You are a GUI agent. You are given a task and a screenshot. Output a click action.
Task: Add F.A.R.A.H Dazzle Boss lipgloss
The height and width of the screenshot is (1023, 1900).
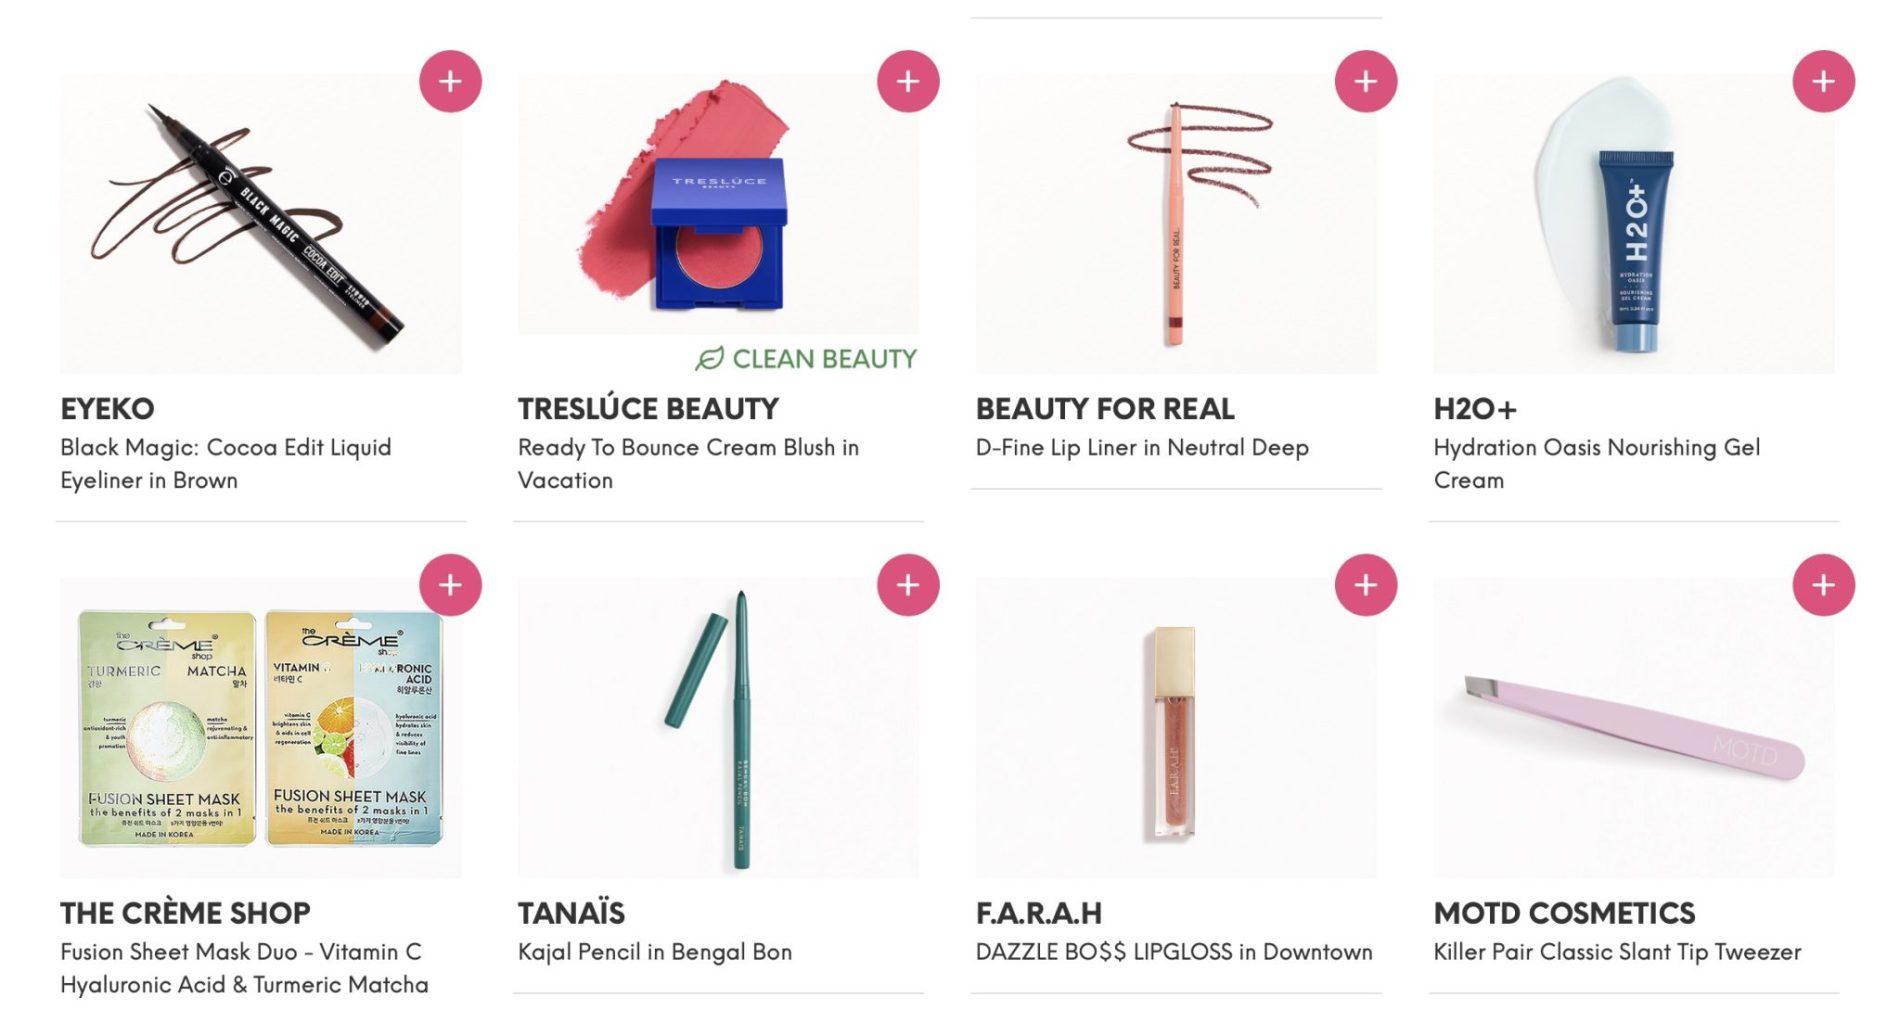1365,585
